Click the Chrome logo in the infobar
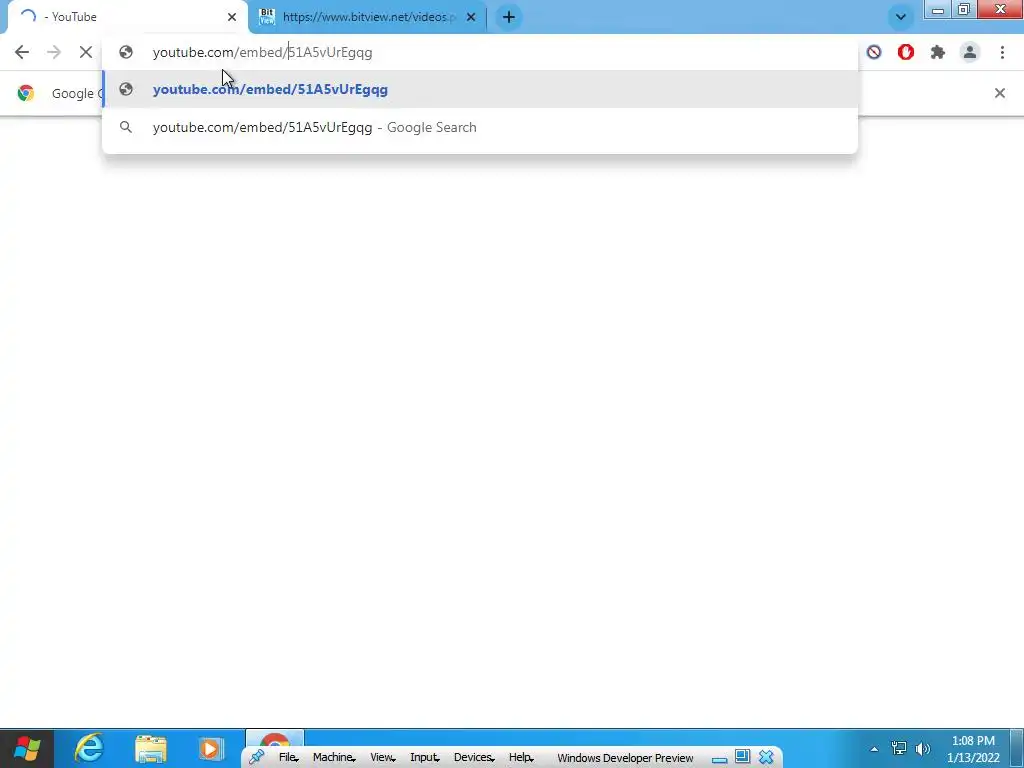Screen dimensions: 1024x768 pos(25,93)
